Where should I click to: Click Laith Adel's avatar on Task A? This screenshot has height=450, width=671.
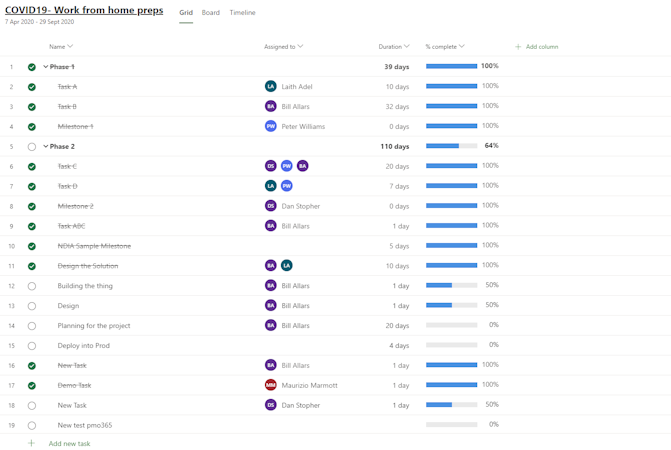click(x=271, y=87)
